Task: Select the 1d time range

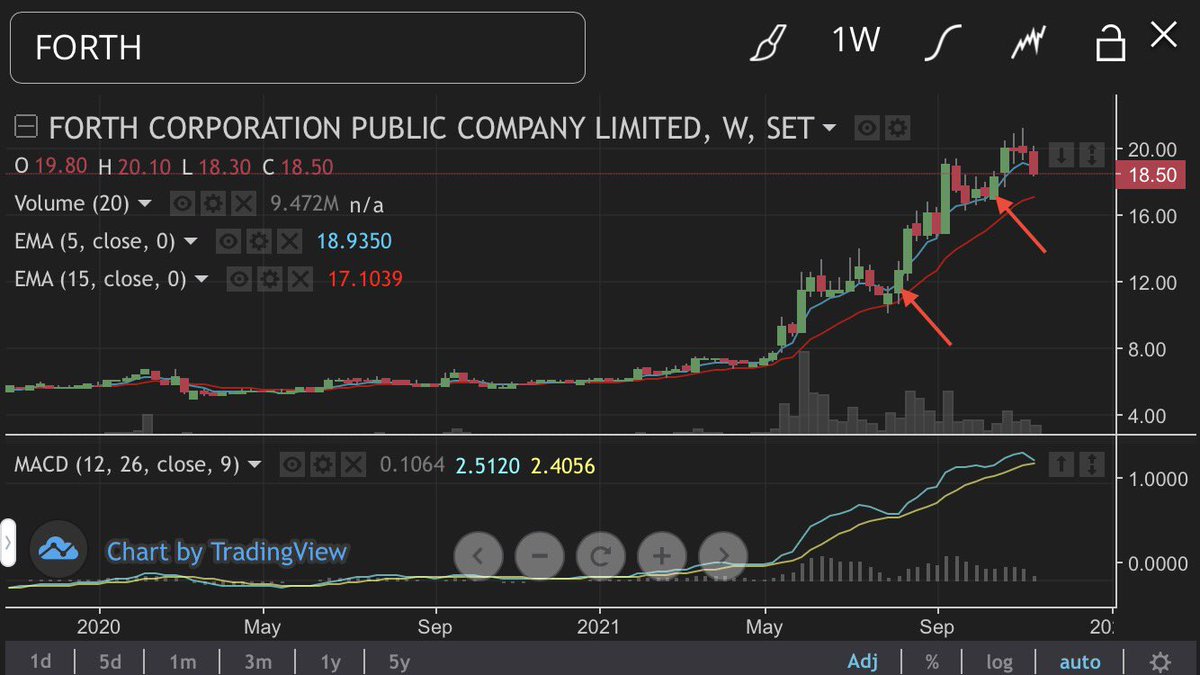Action: 41,661
